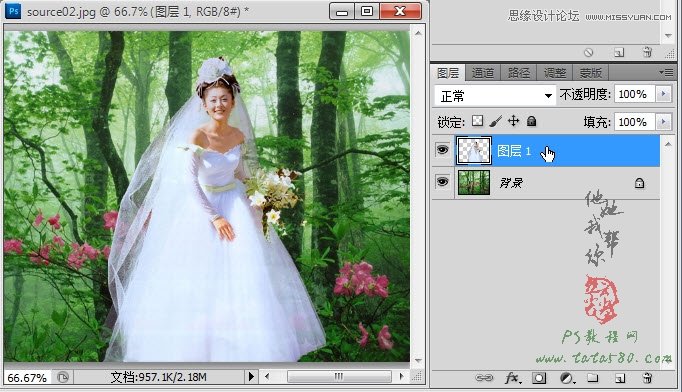Delete layer with Layers panel trash icon

(647, 378)
